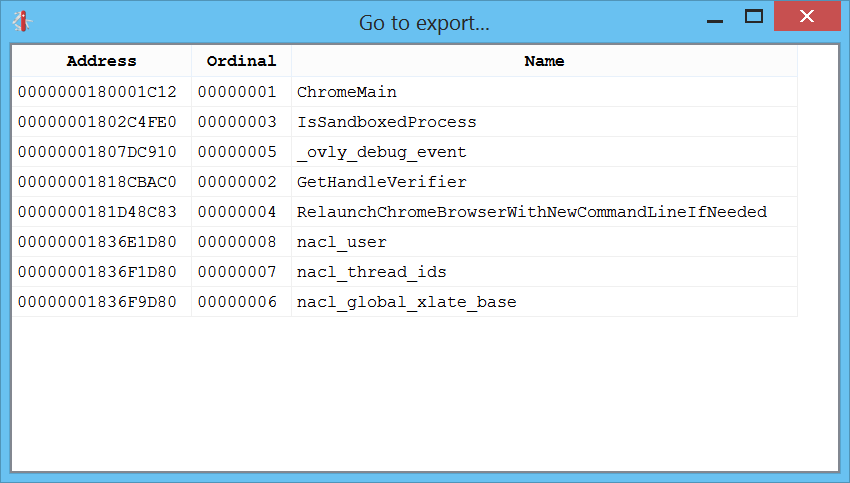Viewport: 850px width, 483px height.
Task: Select the GetHandleVerifier export name
Action: pos(382,182)
